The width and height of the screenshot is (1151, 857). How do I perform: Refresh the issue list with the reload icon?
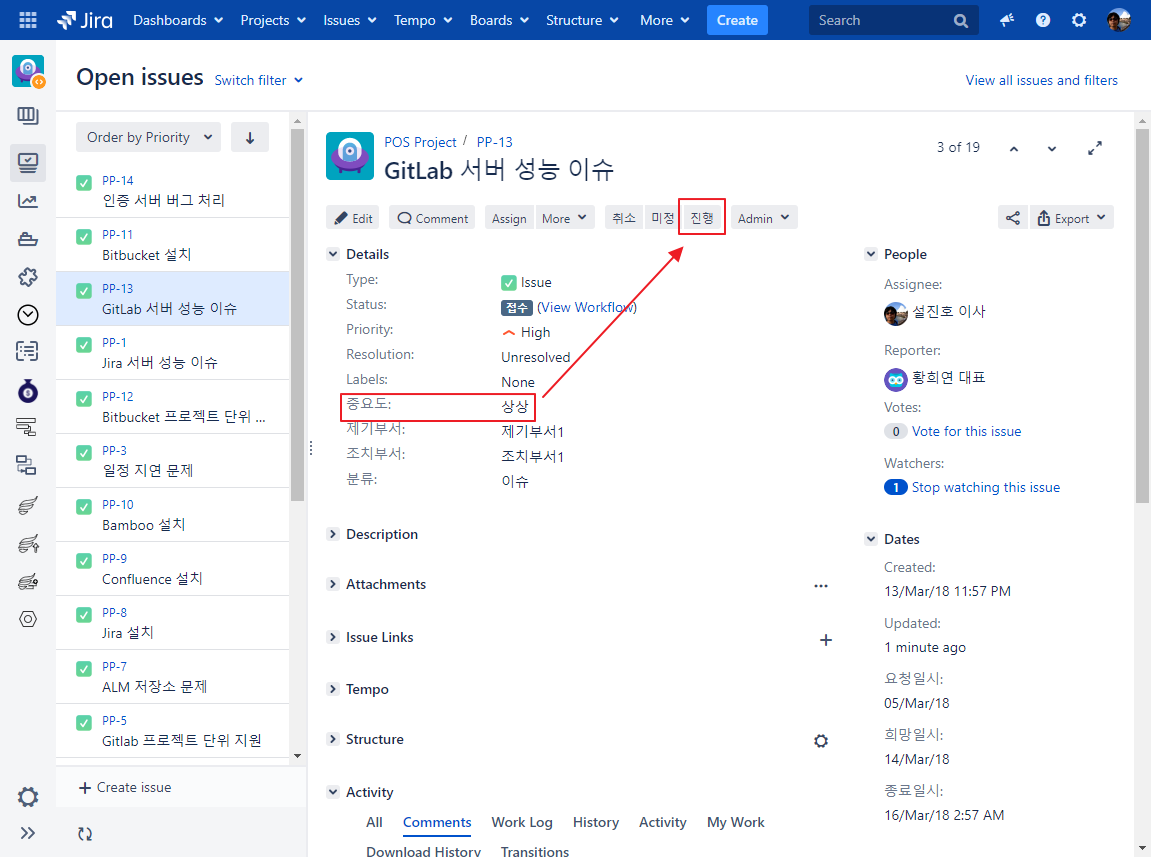point(85,834)
